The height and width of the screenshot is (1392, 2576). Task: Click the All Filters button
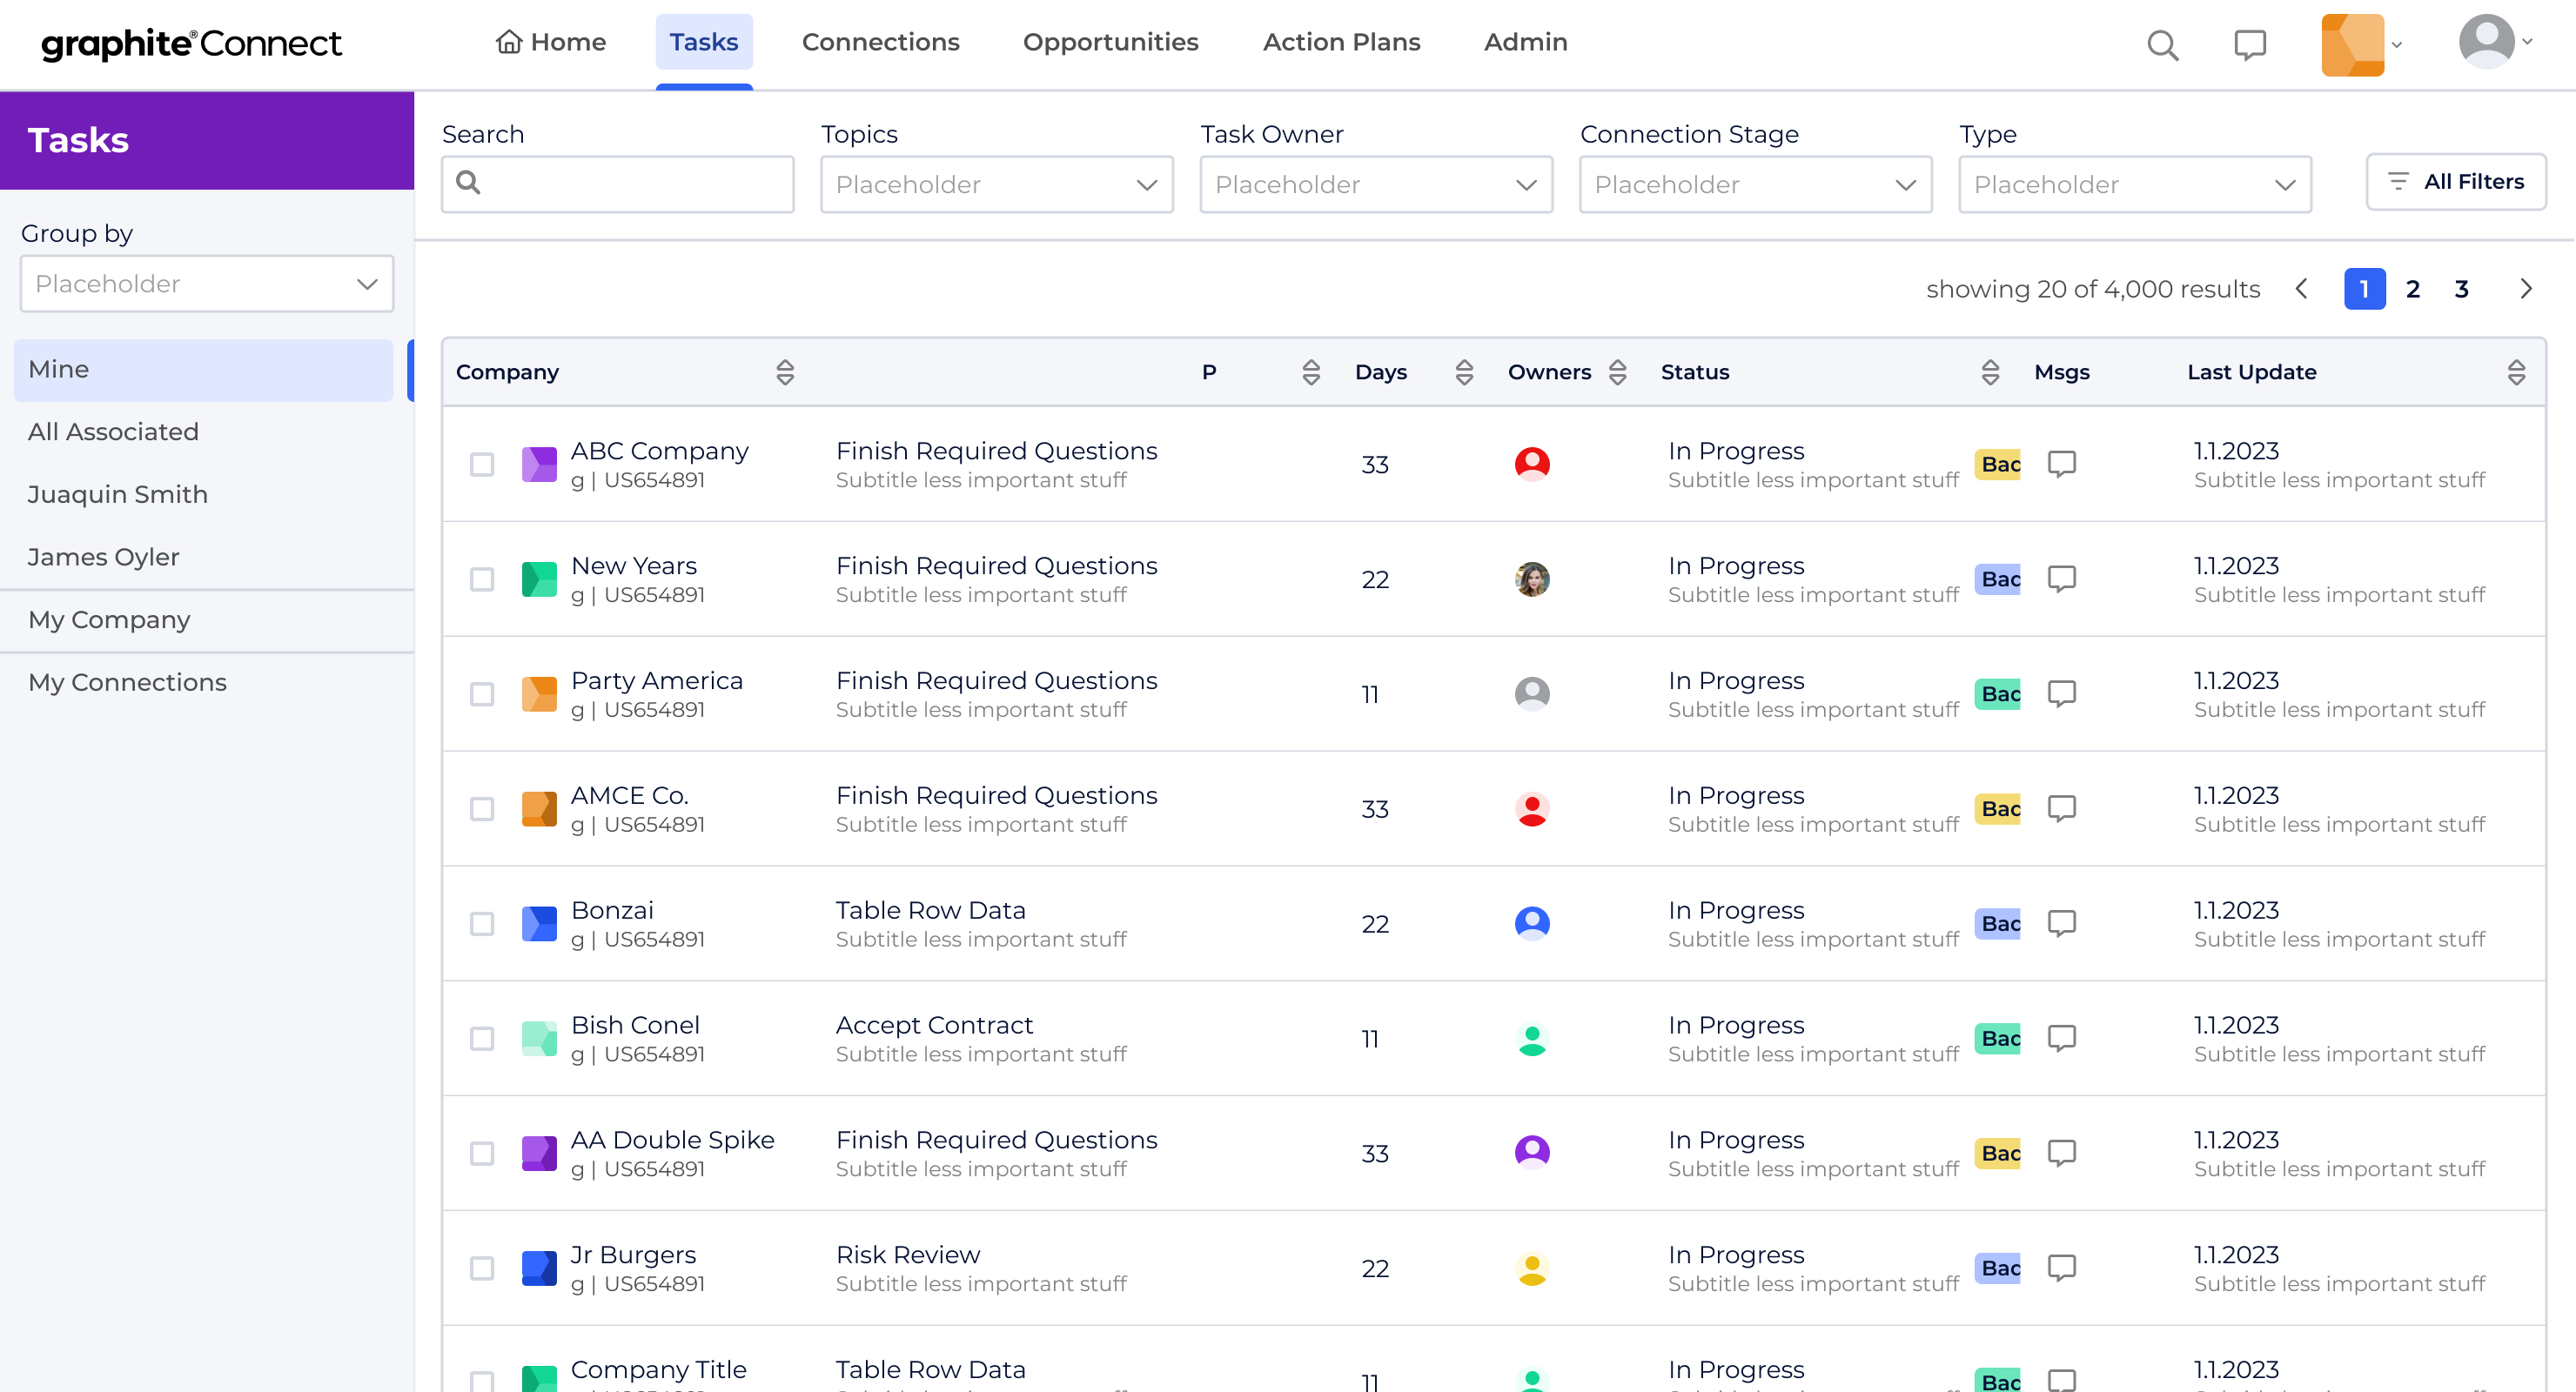click(x=2456, y=181)
